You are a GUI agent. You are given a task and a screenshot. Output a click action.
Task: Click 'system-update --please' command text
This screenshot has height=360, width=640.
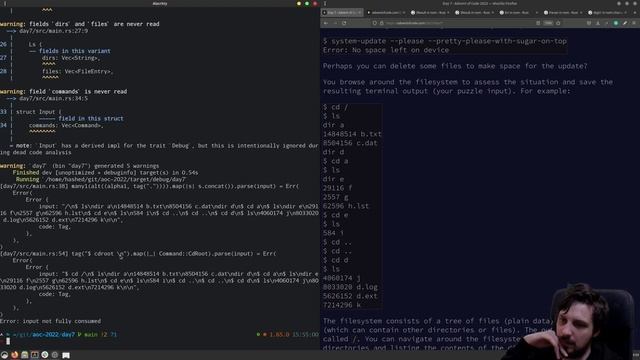coord(444,41)
